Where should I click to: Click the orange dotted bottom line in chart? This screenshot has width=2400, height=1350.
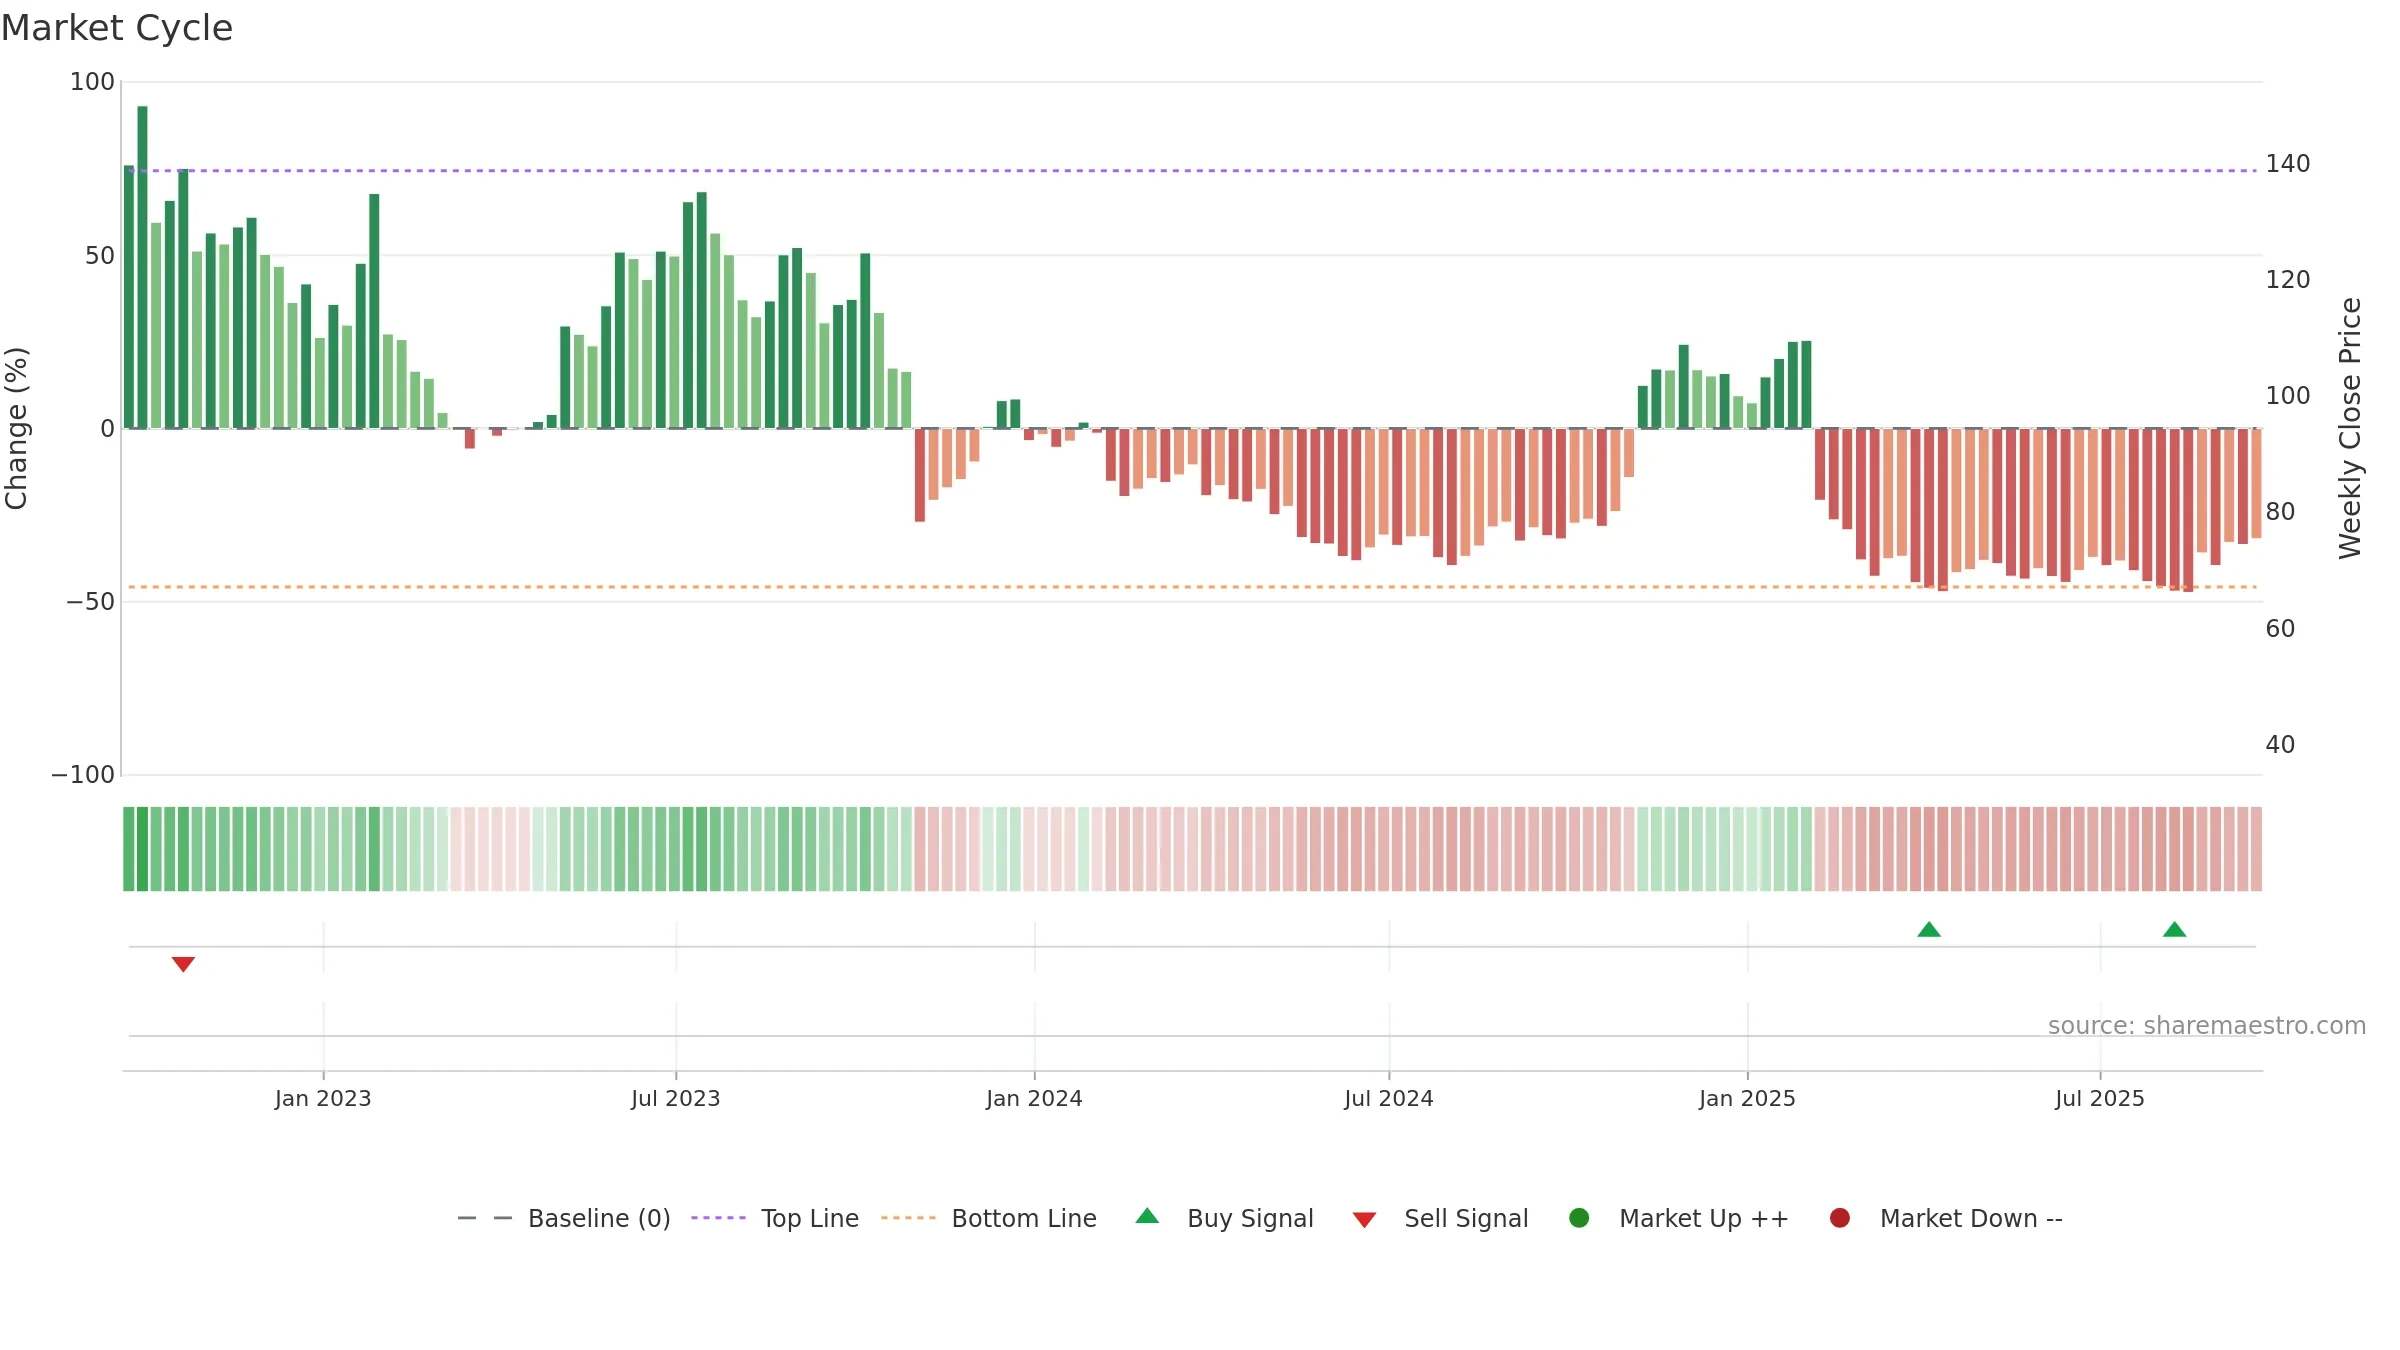coord(1192,587)
